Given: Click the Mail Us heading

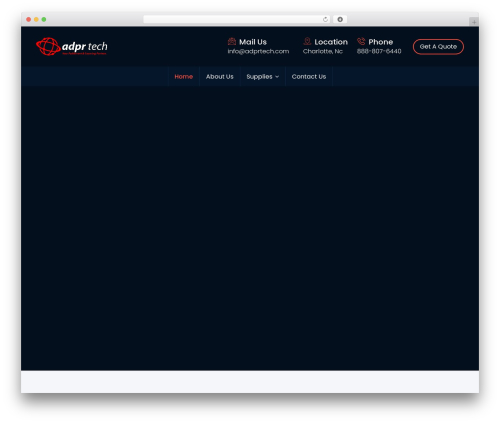Looking at the screenshot, I should point(253,42).
